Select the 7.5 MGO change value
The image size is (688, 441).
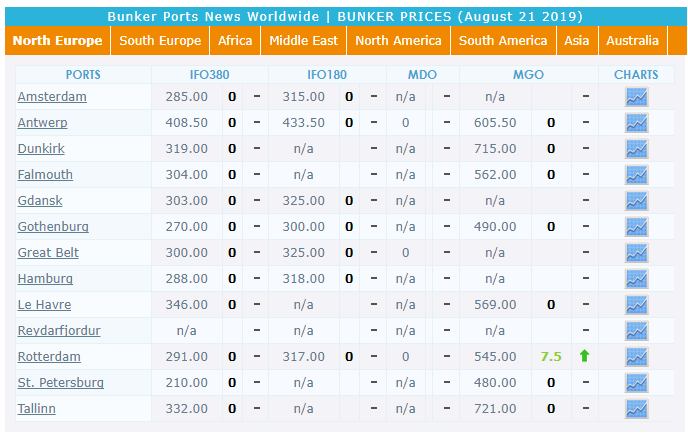551,357
